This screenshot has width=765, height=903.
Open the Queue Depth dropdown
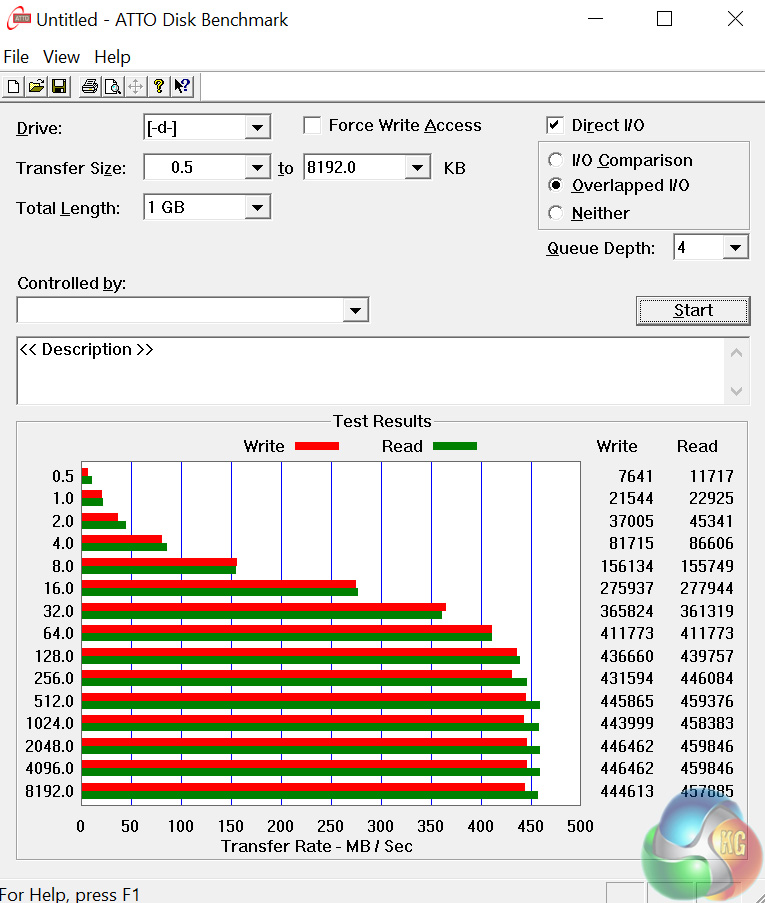point(735,248)
